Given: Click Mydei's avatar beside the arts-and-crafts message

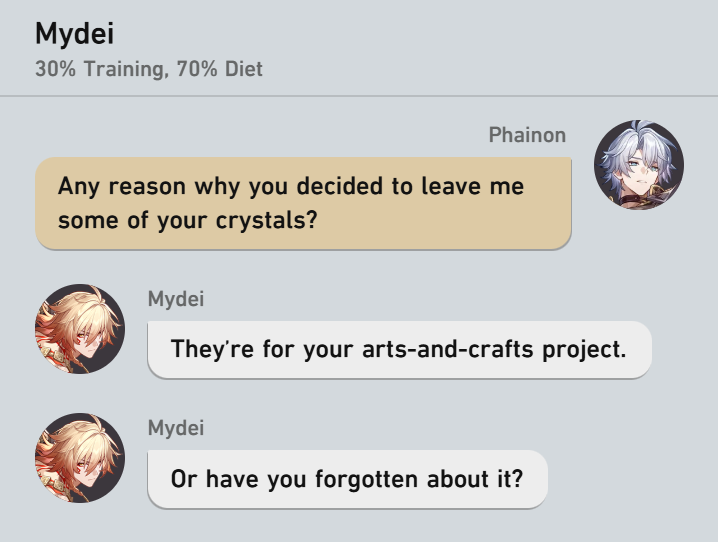Looking at the screenshot, I should (80, 329).
